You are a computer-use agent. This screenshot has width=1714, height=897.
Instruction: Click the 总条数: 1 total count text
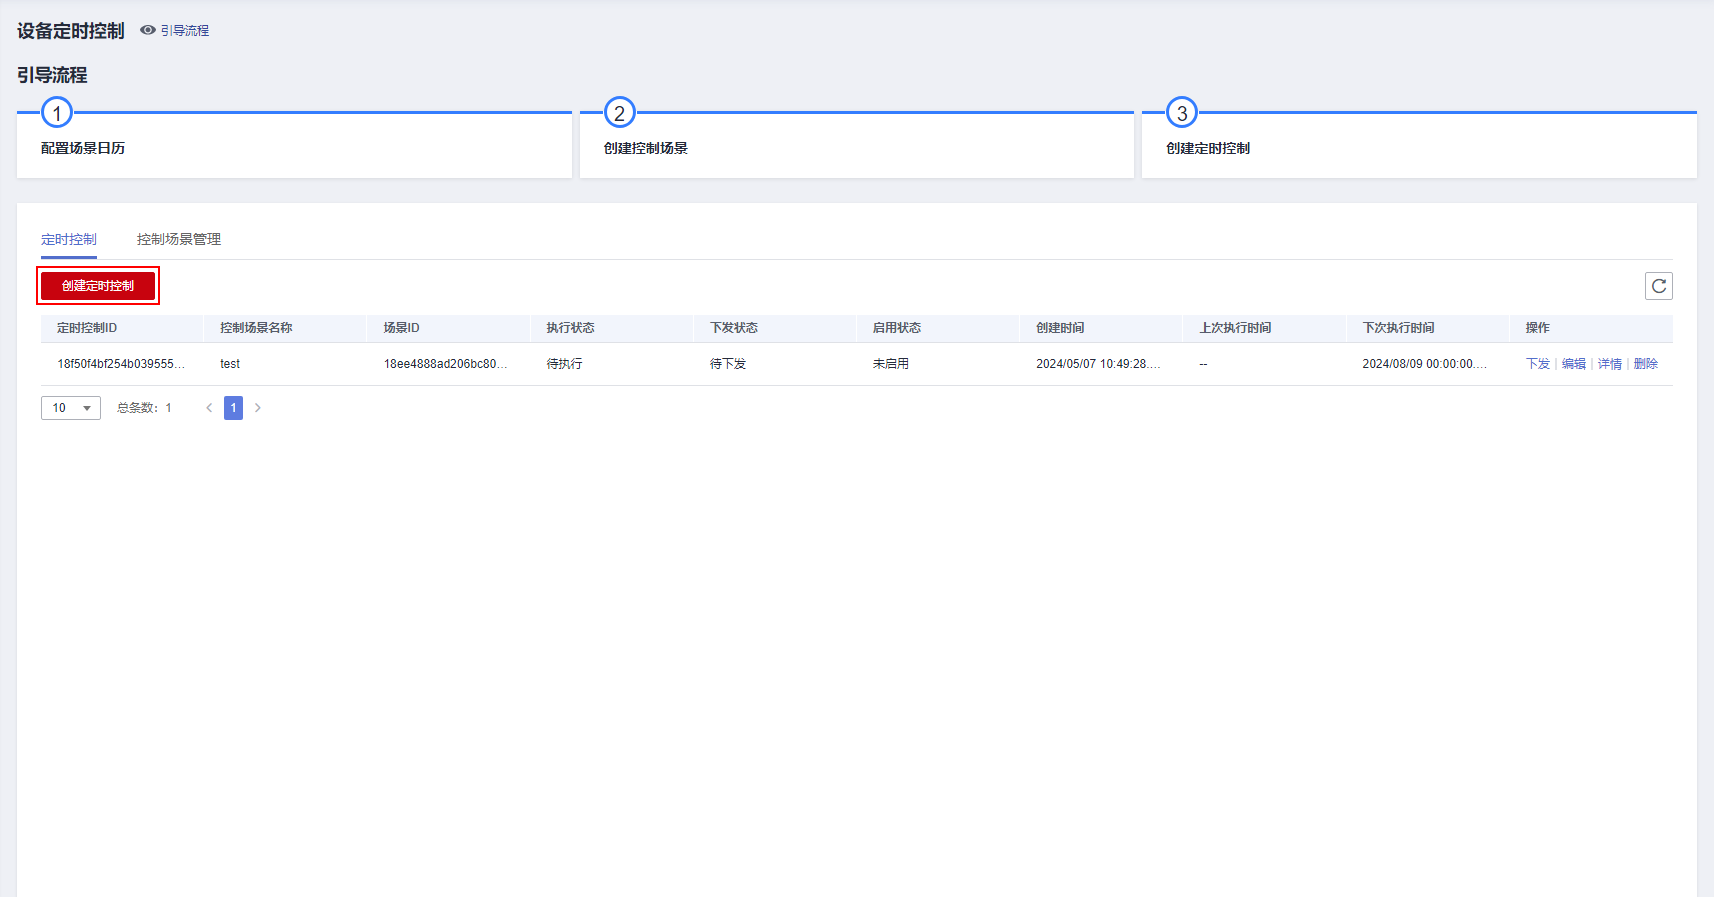click(144, 408)
